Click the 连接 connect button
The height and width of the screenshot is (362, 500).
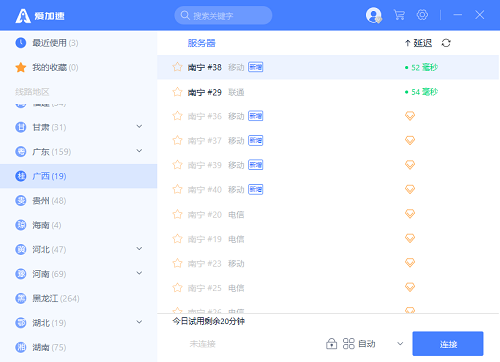click(448, 344)
